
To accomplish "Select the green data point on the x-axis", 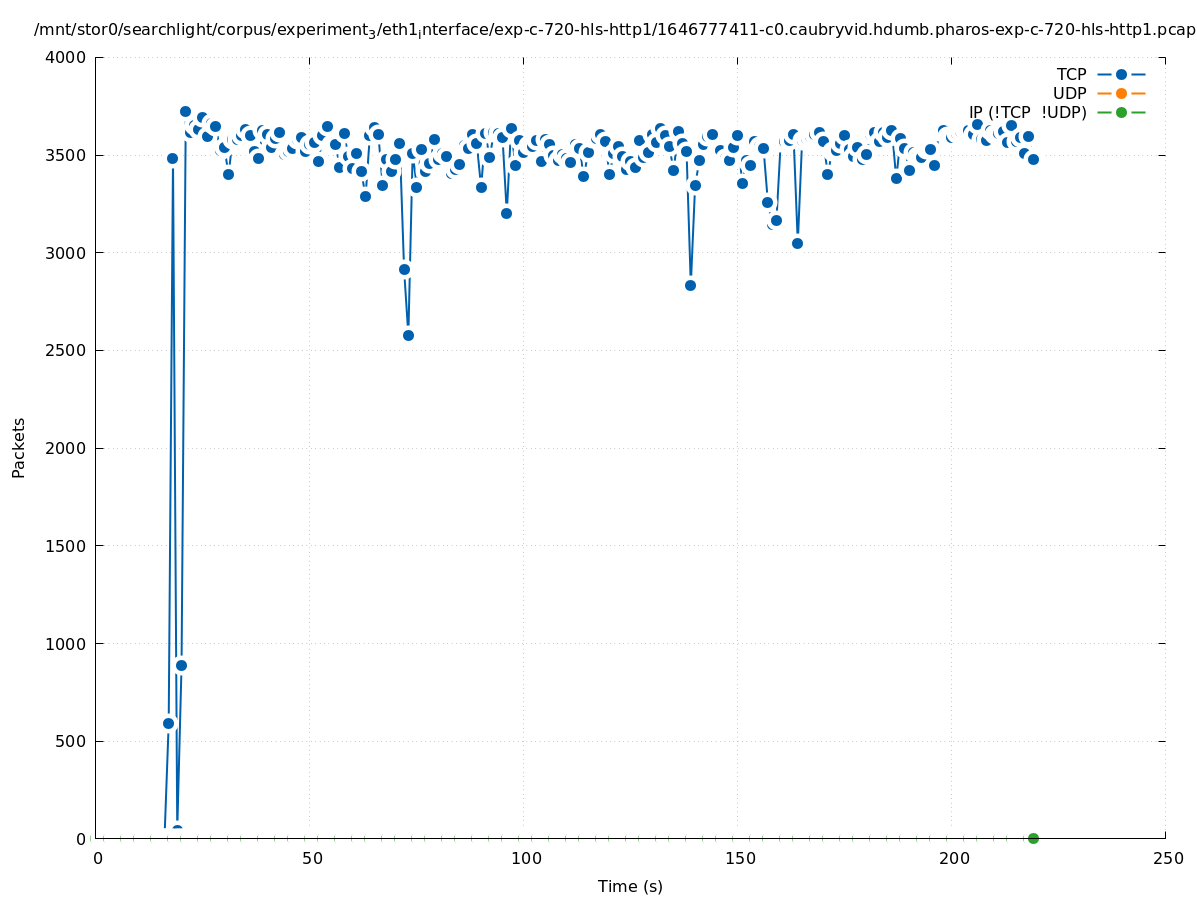I will click(x=1033, y=838).
